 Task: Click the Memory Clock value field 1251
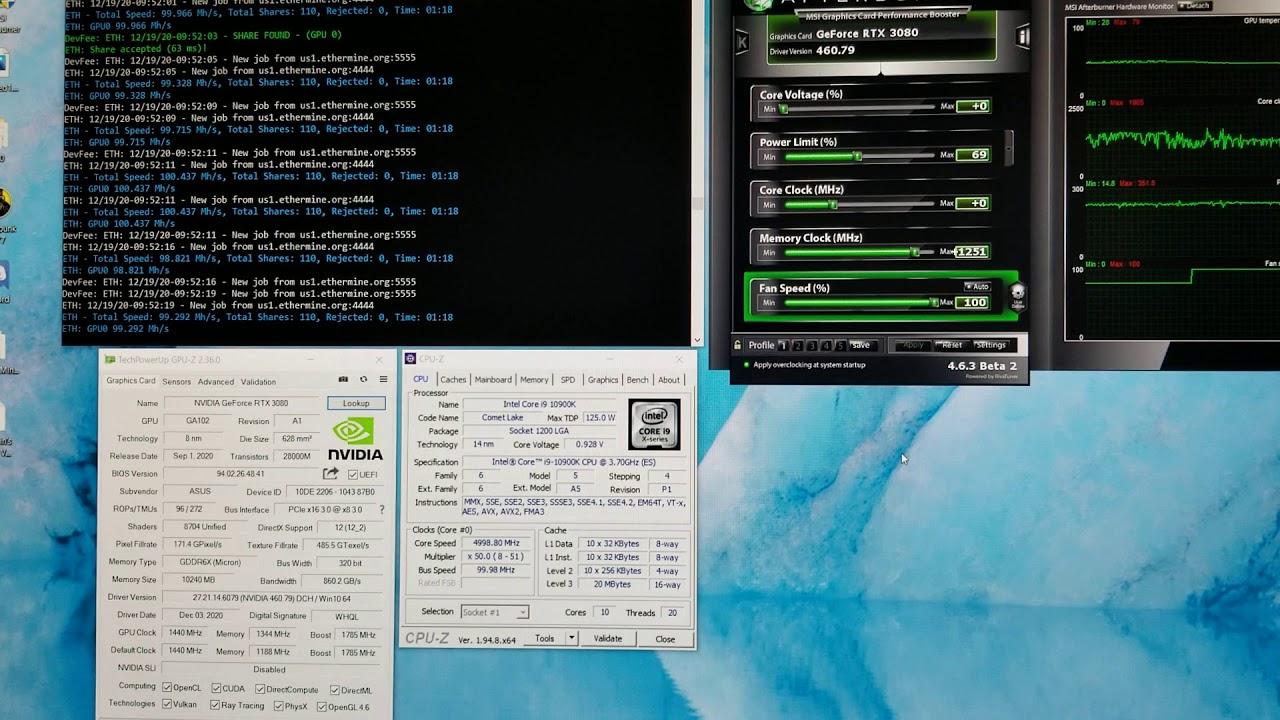[972, 252]
